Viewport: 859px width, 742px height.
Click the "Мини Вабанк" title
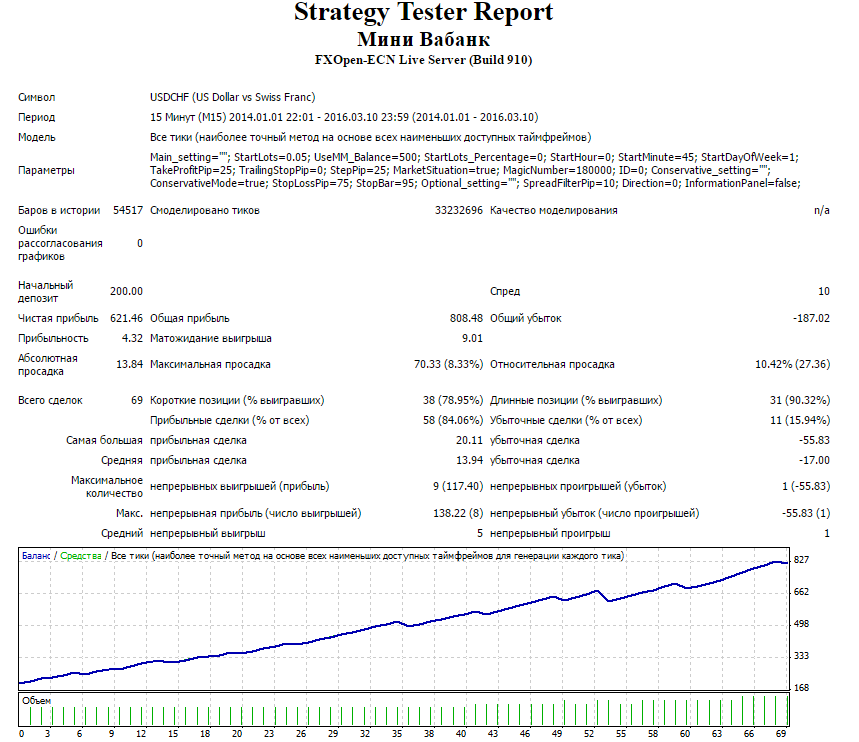pyautogui.click(x=423, y=39)
